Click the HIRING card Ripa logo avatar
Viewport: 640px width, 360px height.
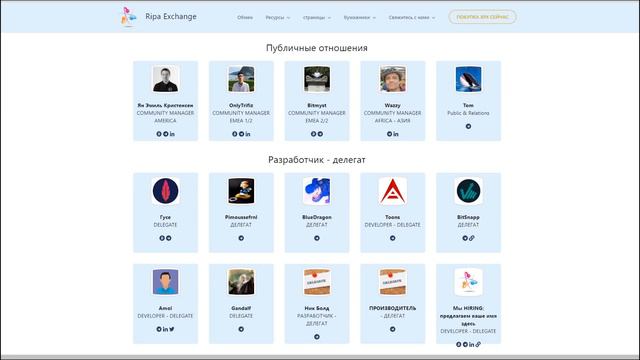tap(469, 282)
